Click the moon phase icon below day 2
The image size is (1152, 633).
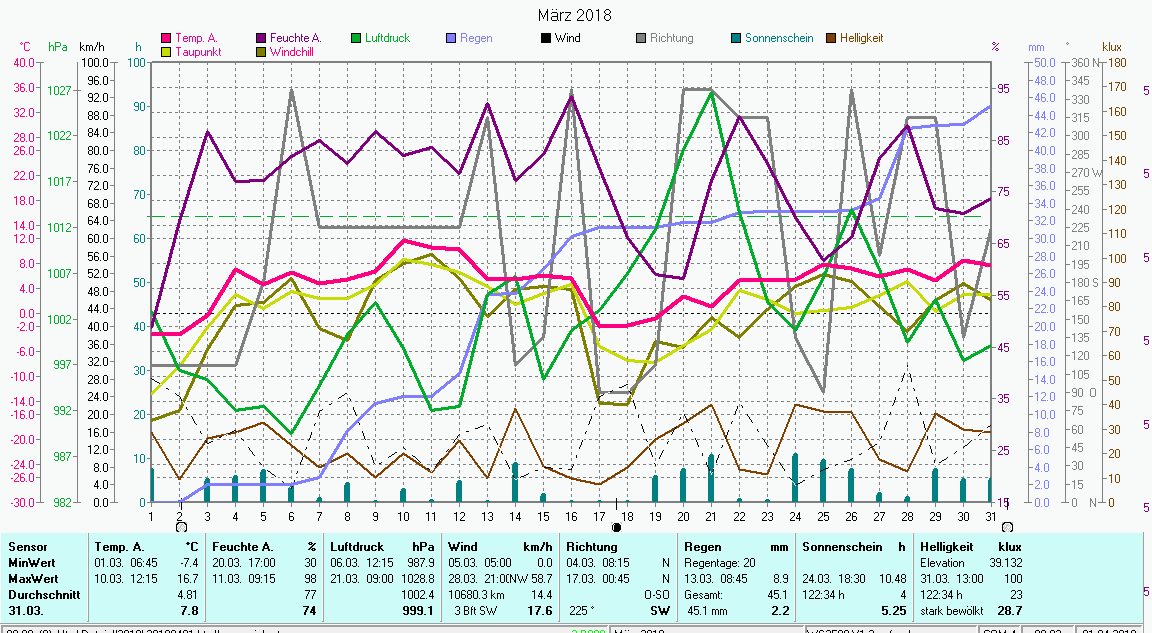pos(180,526)
